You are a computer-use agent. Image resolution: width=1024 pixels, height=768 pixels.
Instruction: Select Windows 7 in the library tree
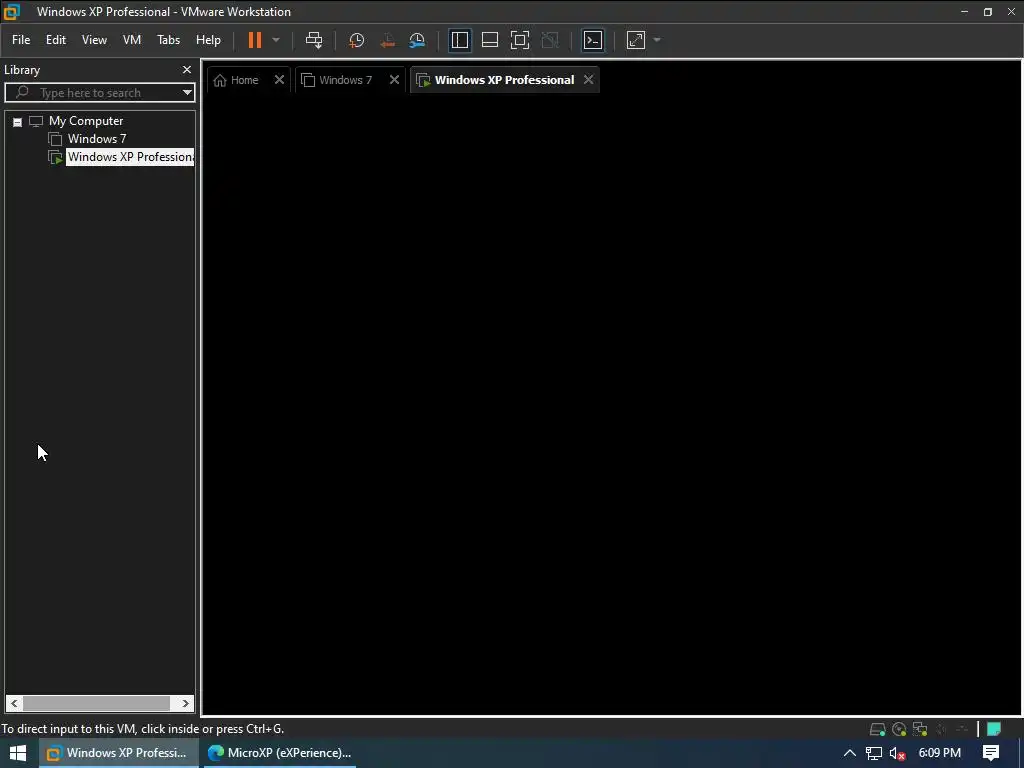[x=97, y=138]
